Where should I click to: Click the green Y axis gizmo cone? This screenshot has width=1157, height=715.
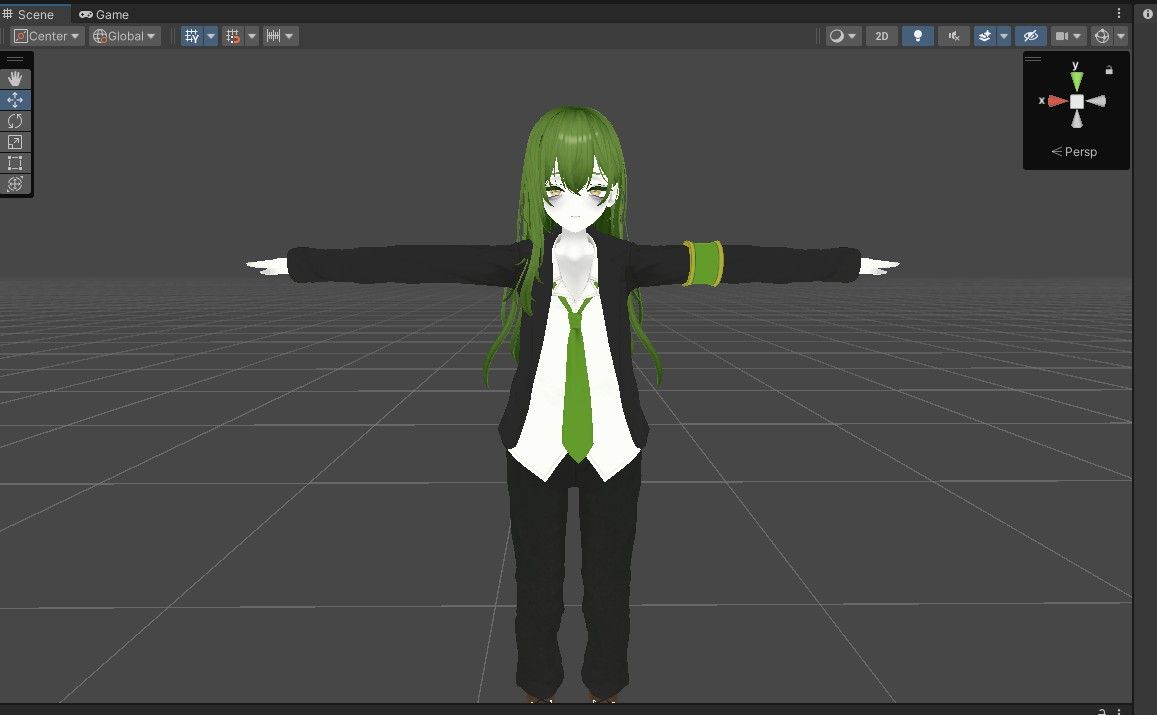pyautogui.click(x=1077, y=80)
